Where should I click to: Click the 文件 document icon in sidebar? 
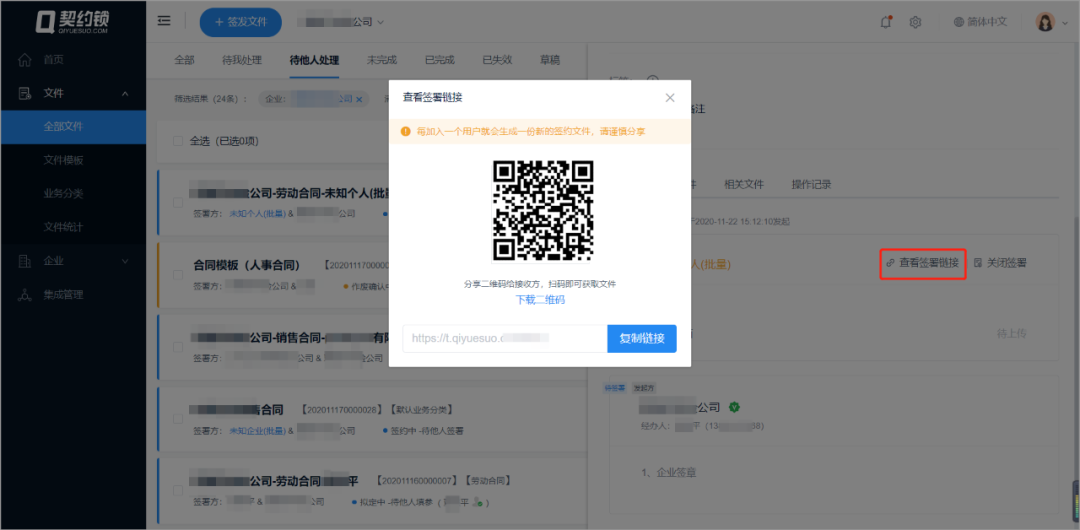pos(25,93)
